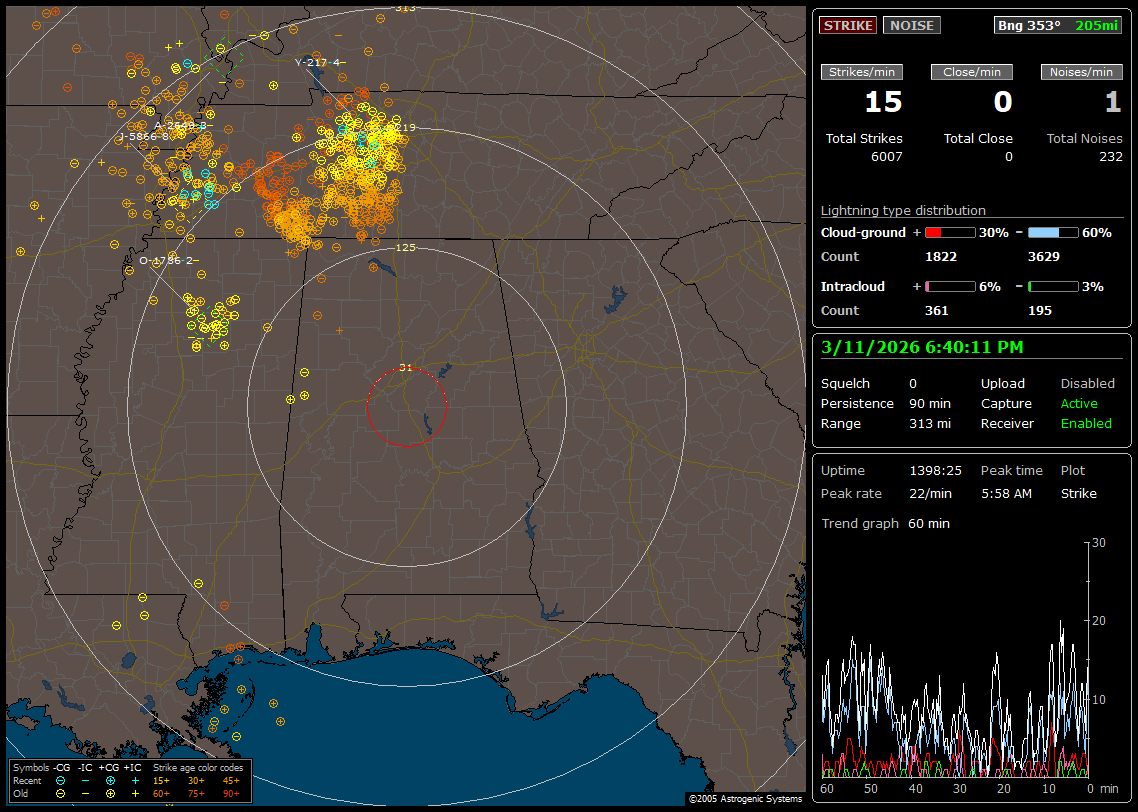Select storm label Y-217-4 on map
Viewport: 1138px width, 812px height.
pyautogui.click(x=318, y=62)
